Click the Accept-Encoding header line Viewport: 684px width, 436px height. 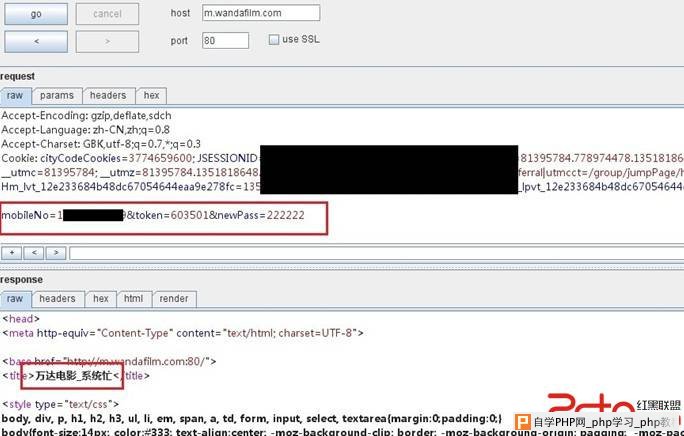(x=86, y=116)
